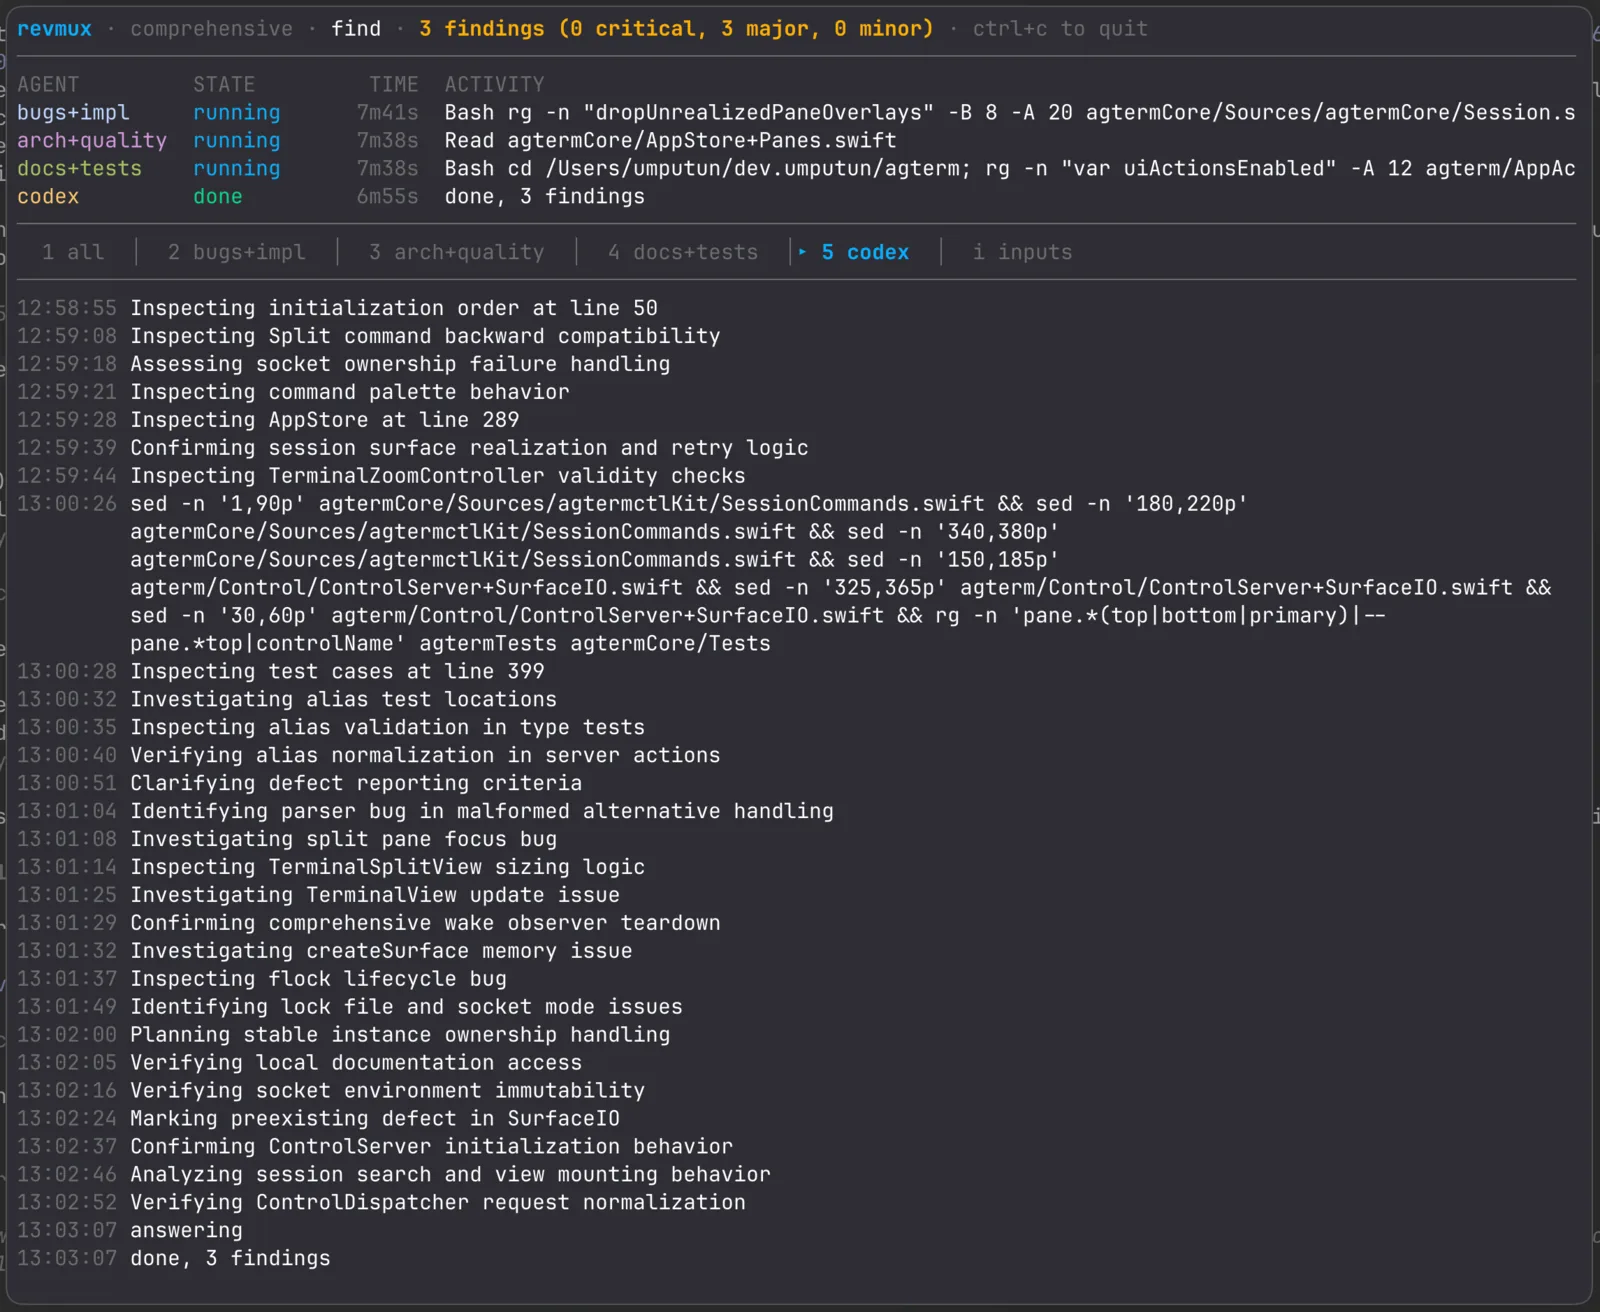Click the 'running' state for bugs+impl

(x=237, y=113)
